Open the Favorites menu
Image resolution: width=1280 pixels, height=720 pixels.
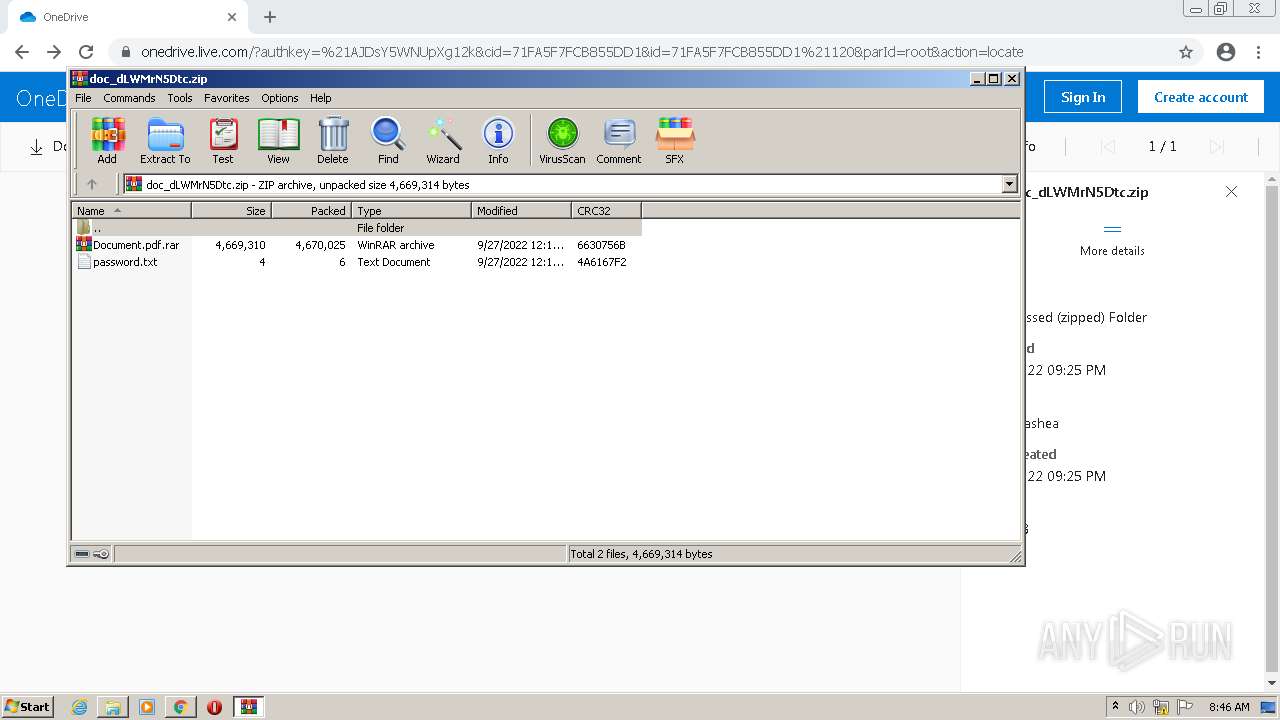click(x=227, y=98)
